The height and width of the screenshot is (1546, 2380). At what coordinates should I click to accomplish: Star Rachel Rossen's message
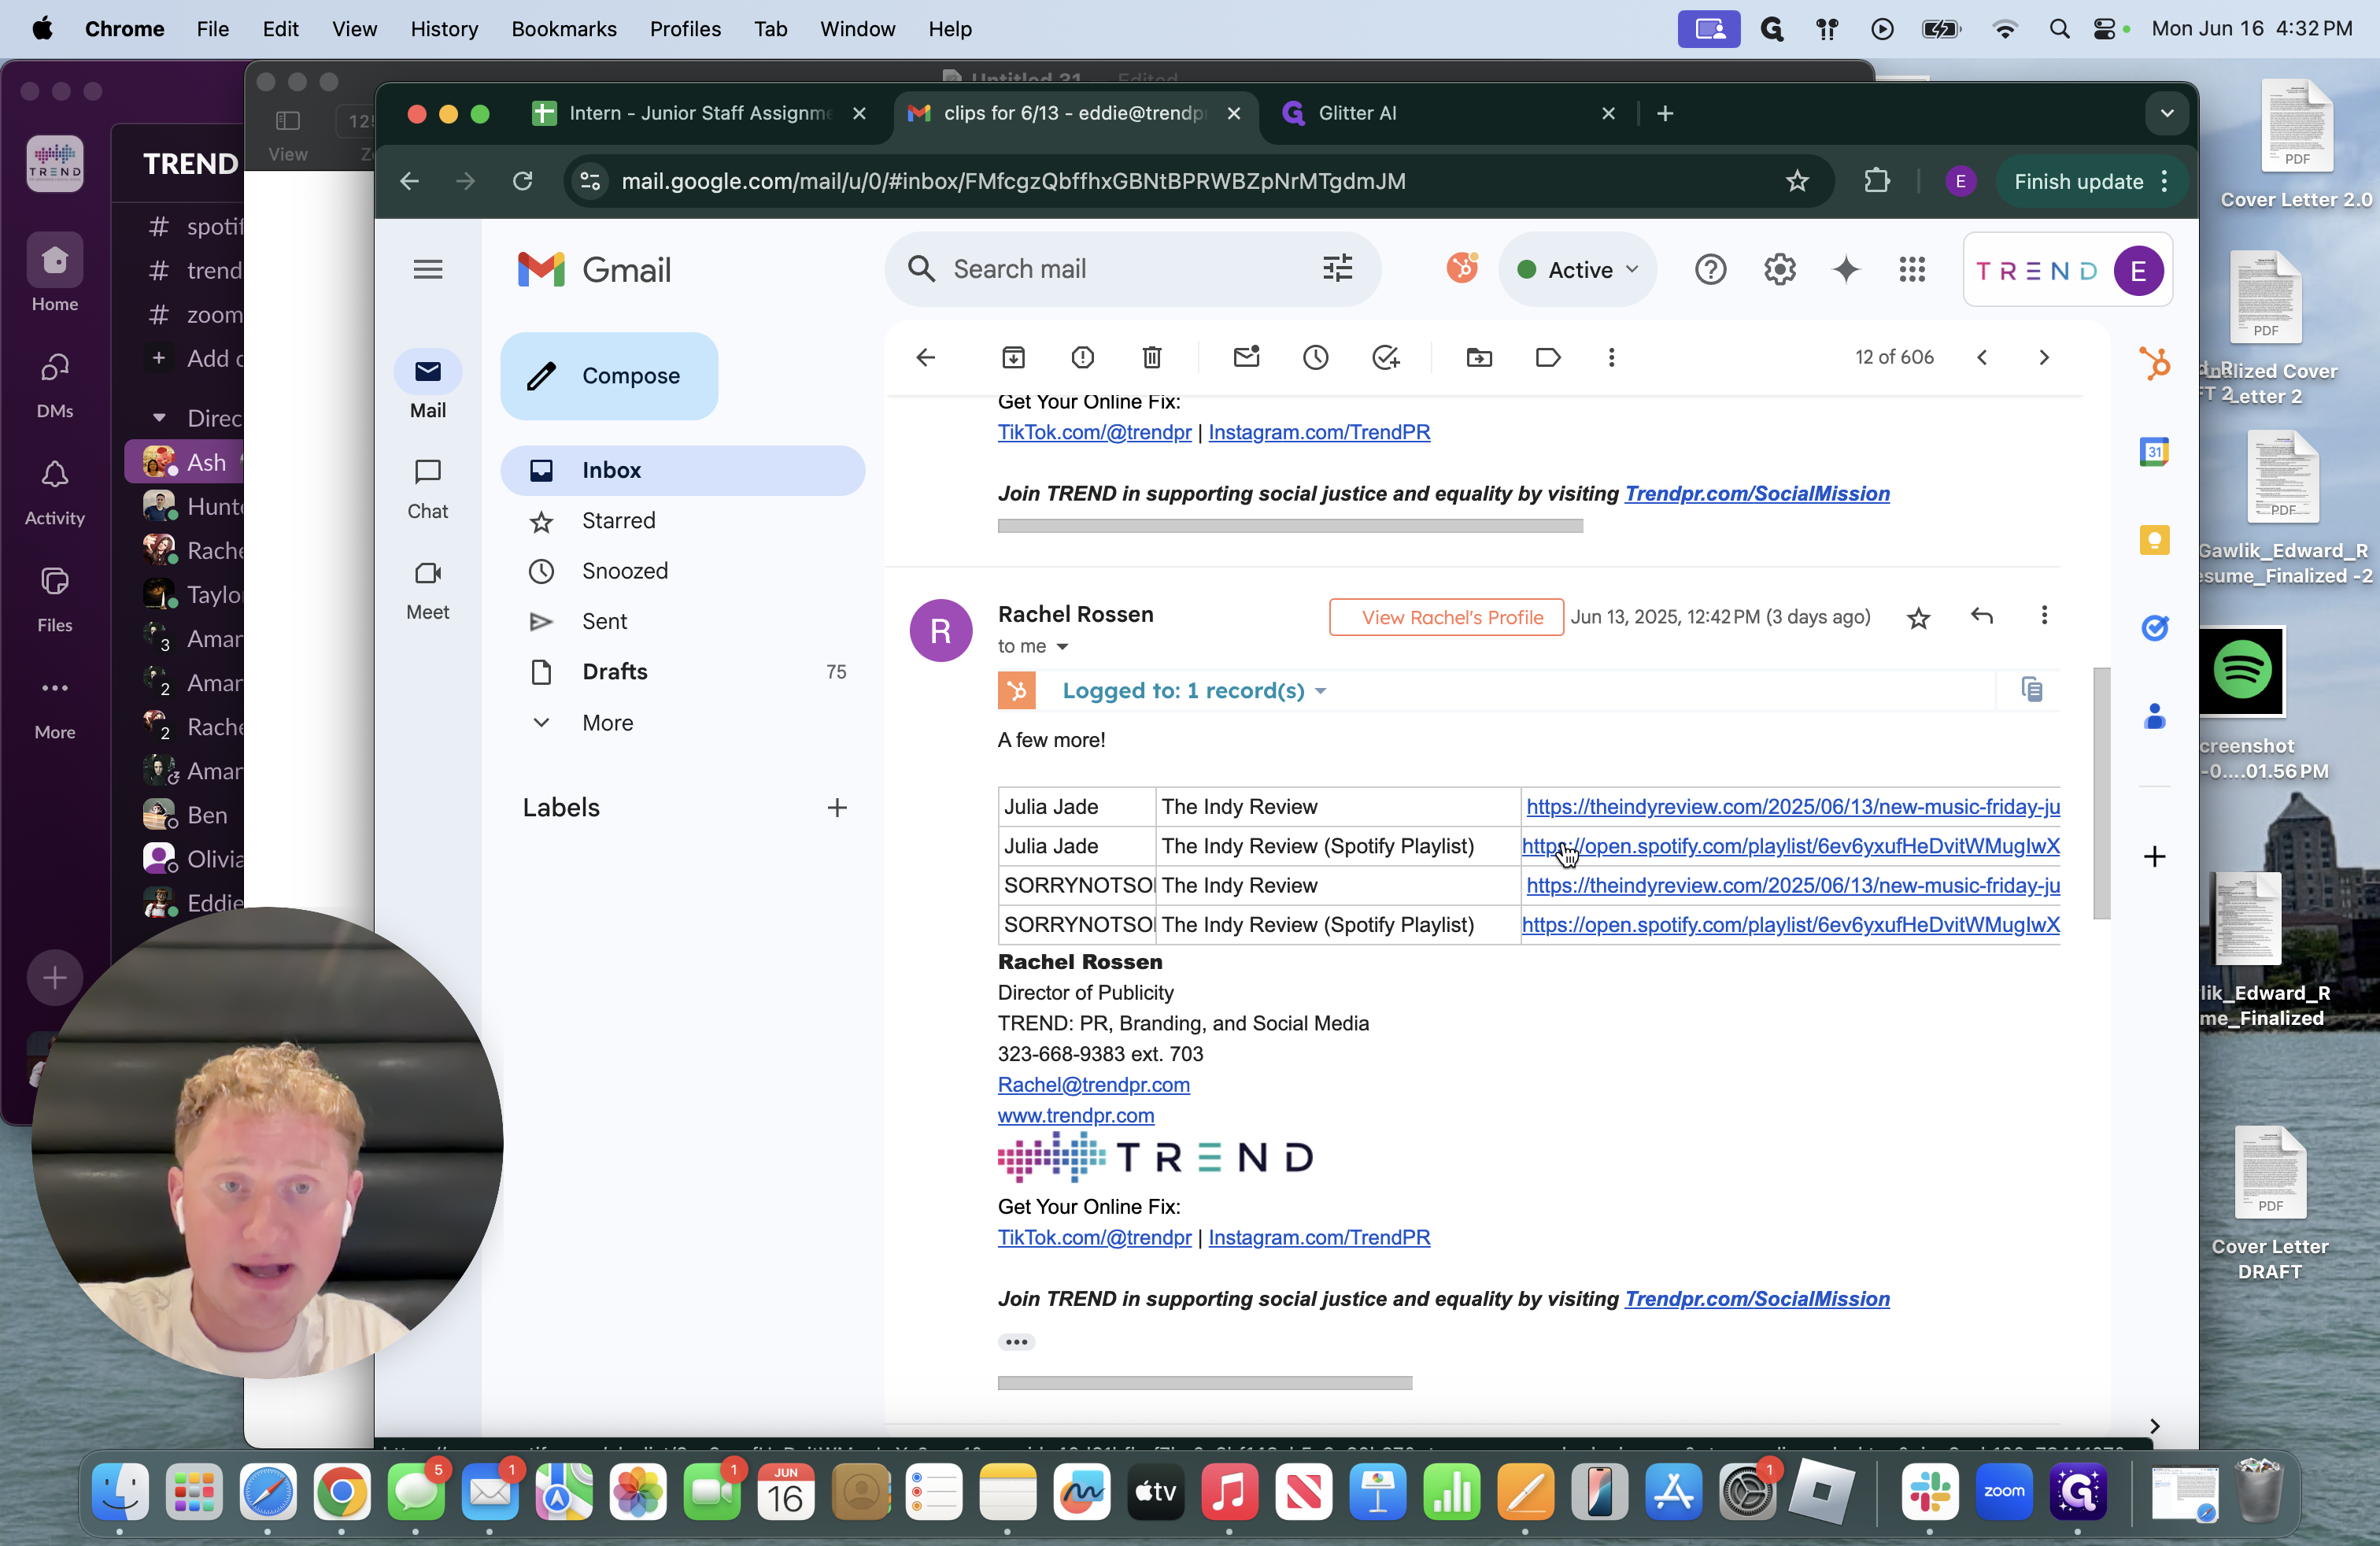pyautogui.click(x=1918, y=618)
